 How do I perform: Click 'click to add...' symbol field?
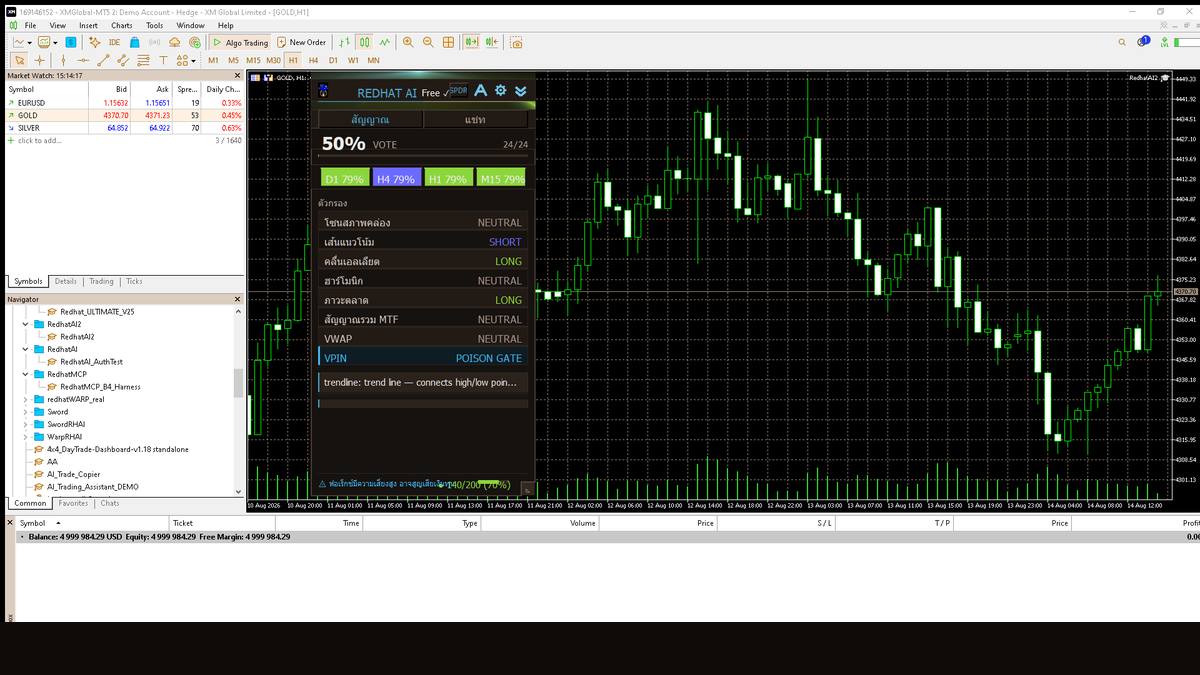tap(40, 140)
